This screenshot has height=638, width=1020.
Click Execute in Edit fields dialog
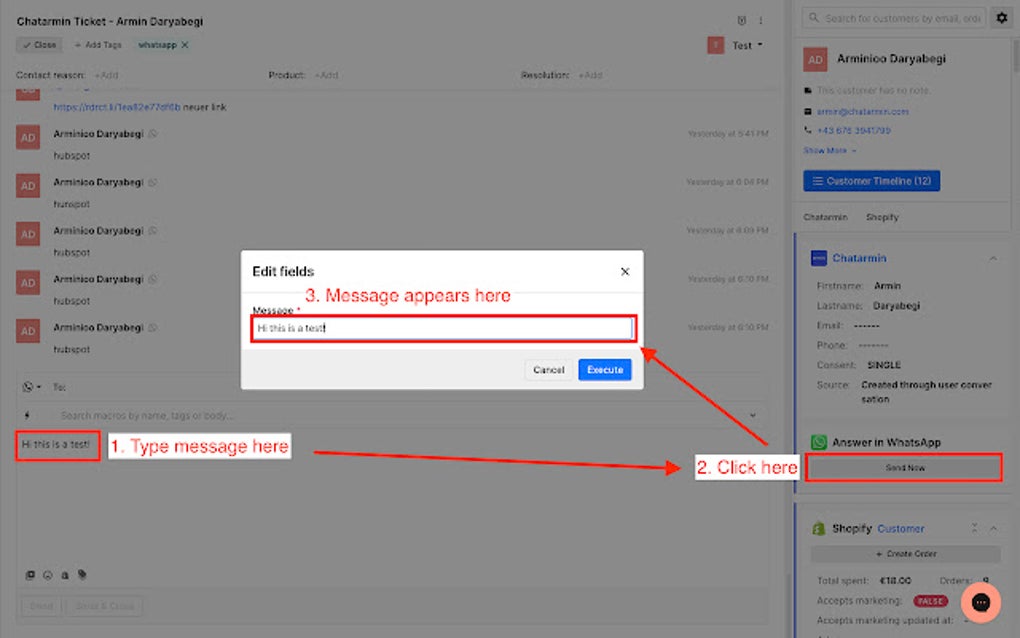point(605,369)
